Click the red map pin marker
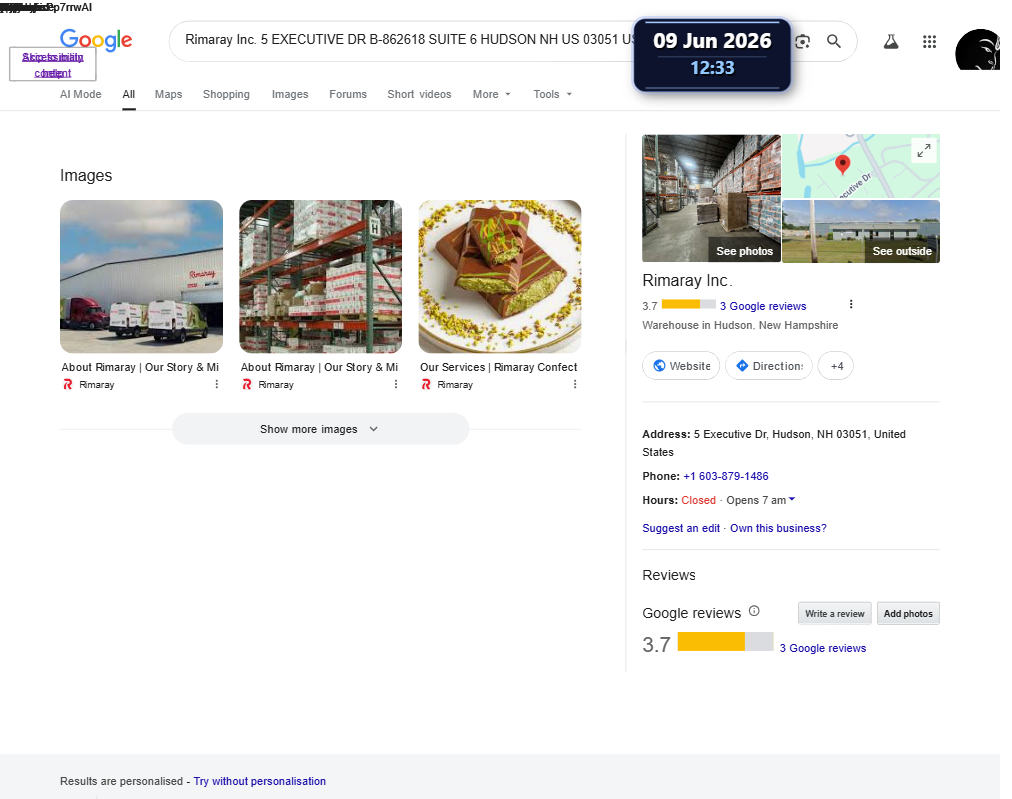This screenshot has width=1012, height=799. pos(842,165)
